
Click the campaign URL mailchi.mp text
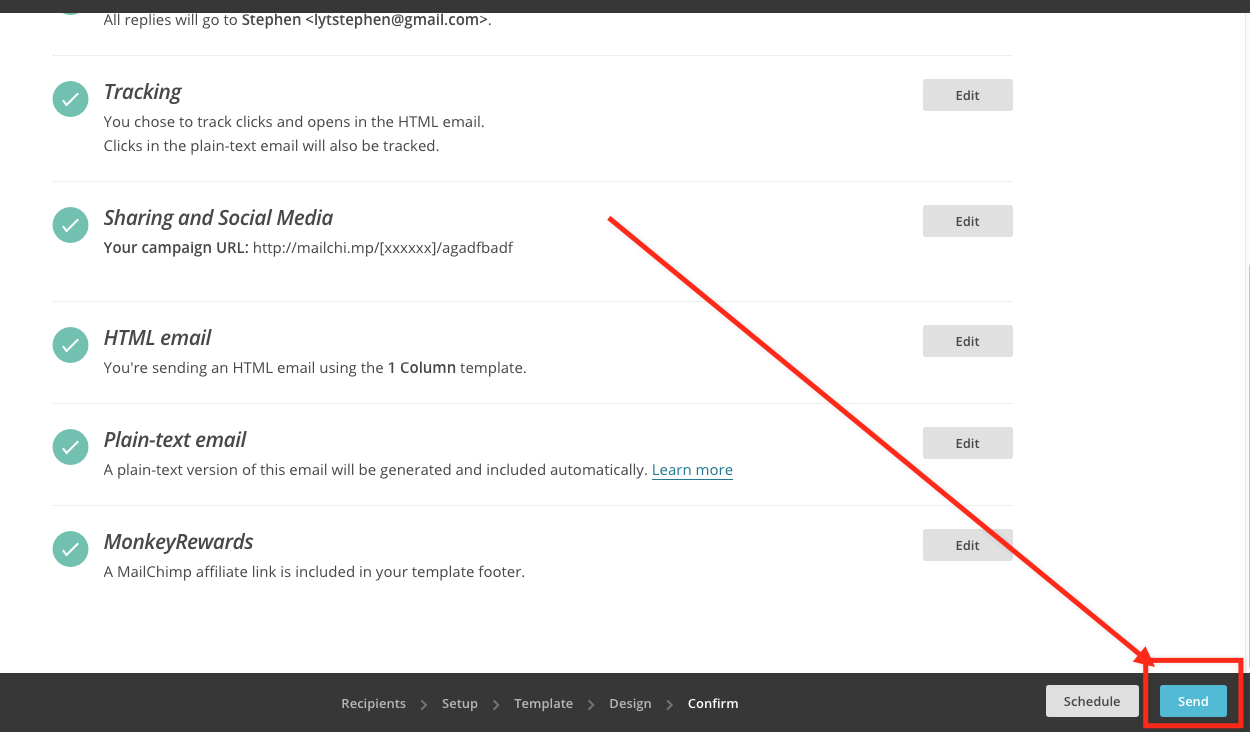tap(383, 248)
